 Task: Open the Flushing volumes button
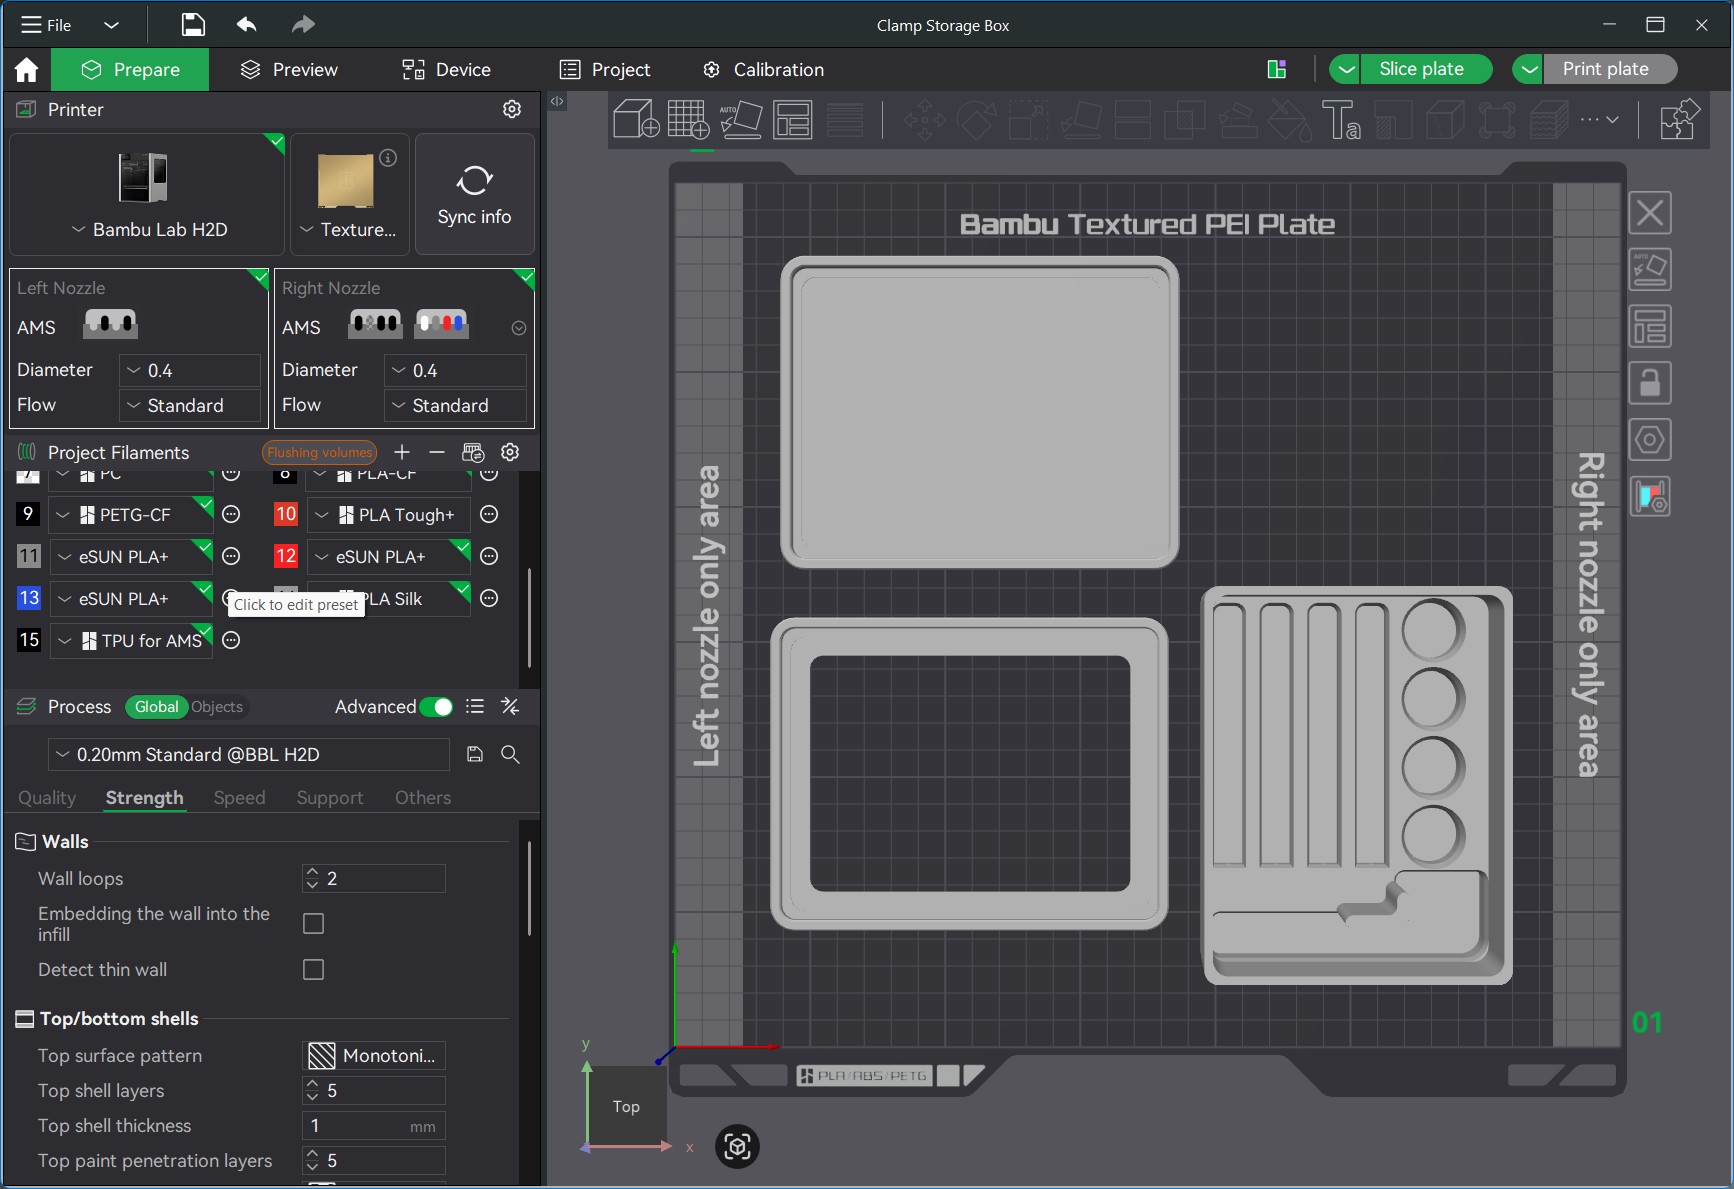(320, 452)
